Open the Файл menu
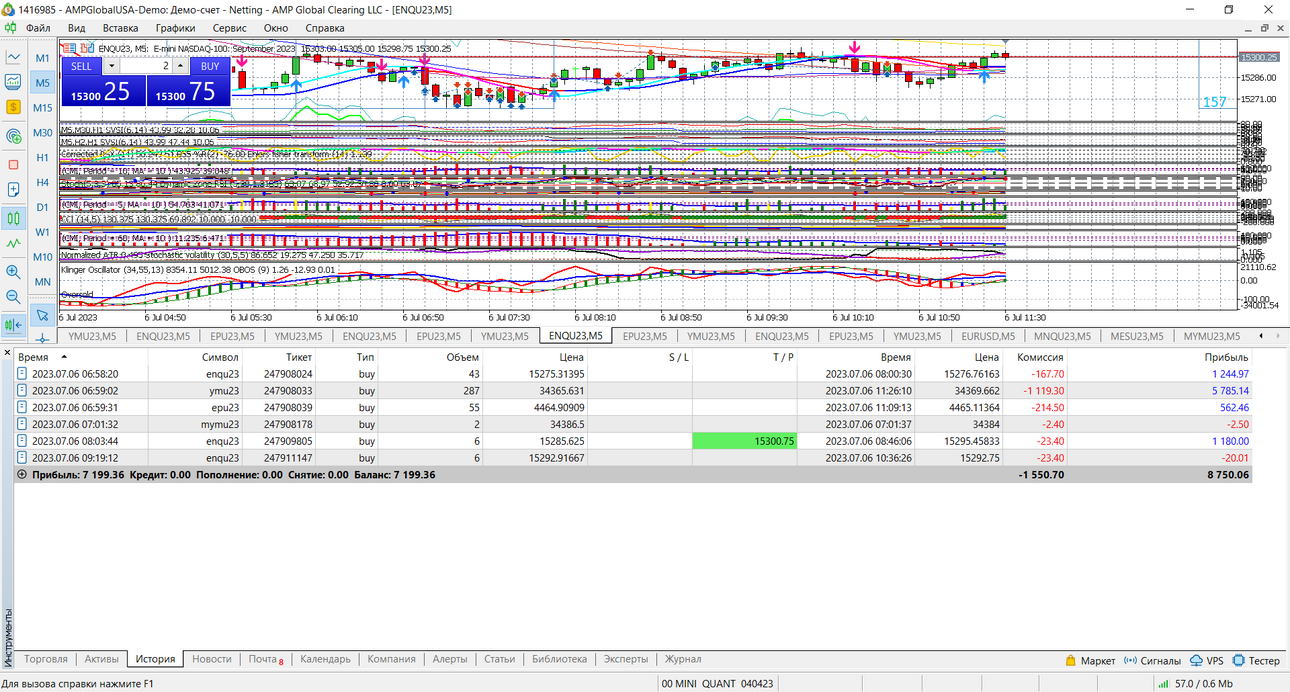 pos(38,28)
